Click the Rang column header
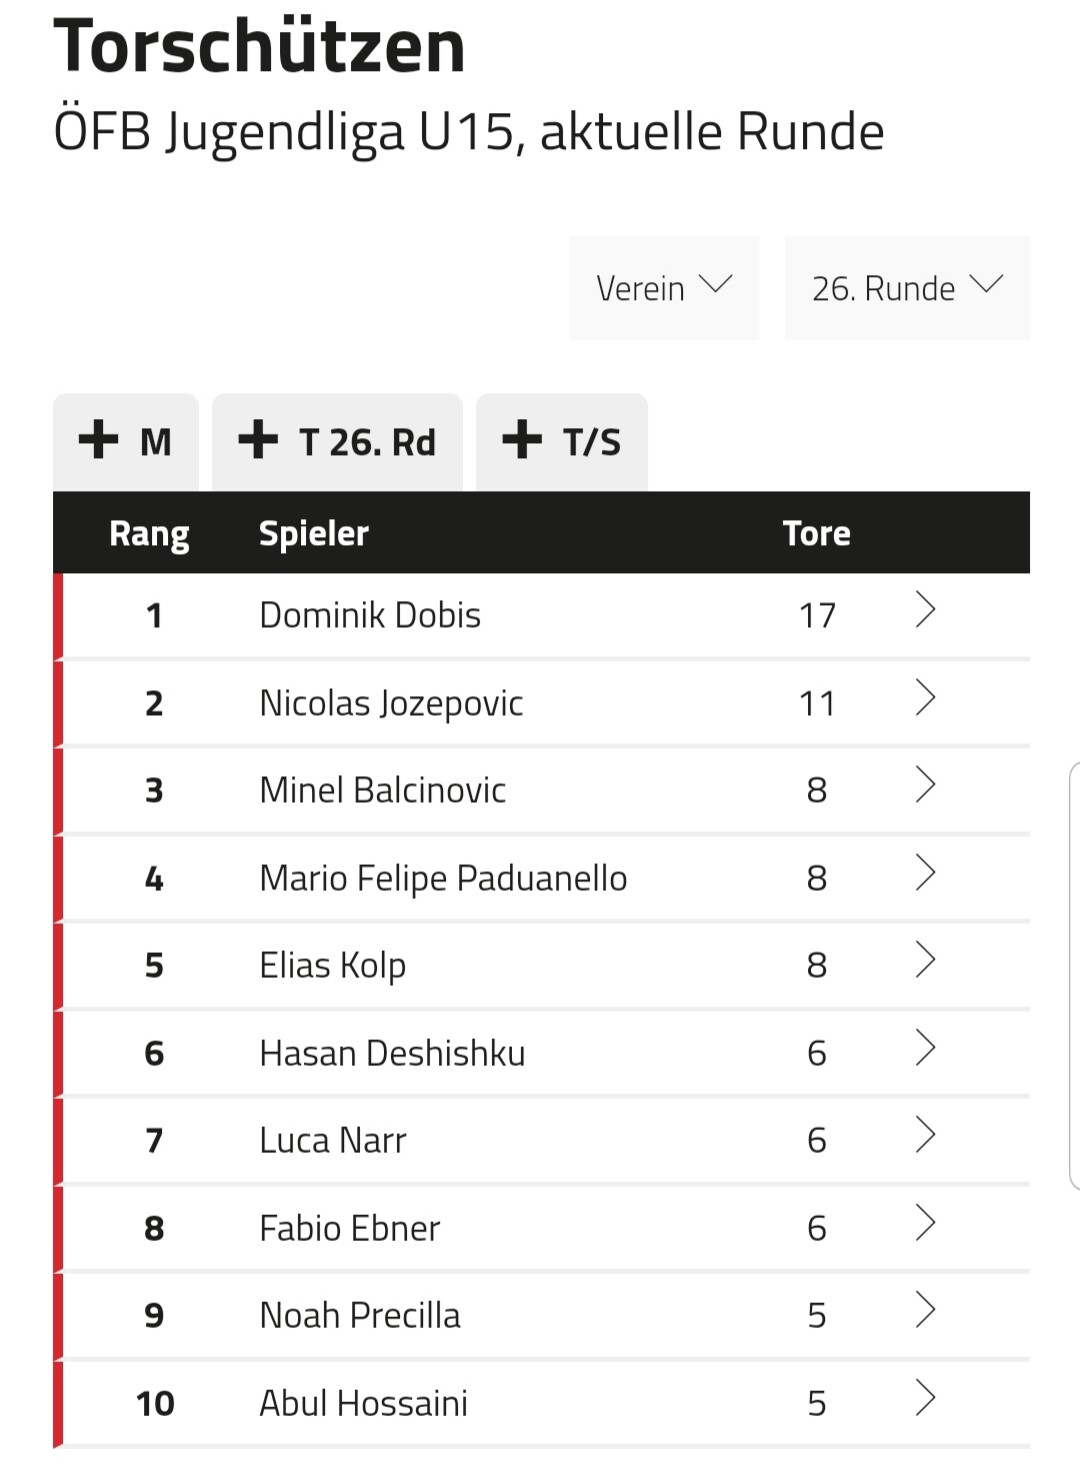The width and height of the screenshot is (1080, 1476). point(149,533)
